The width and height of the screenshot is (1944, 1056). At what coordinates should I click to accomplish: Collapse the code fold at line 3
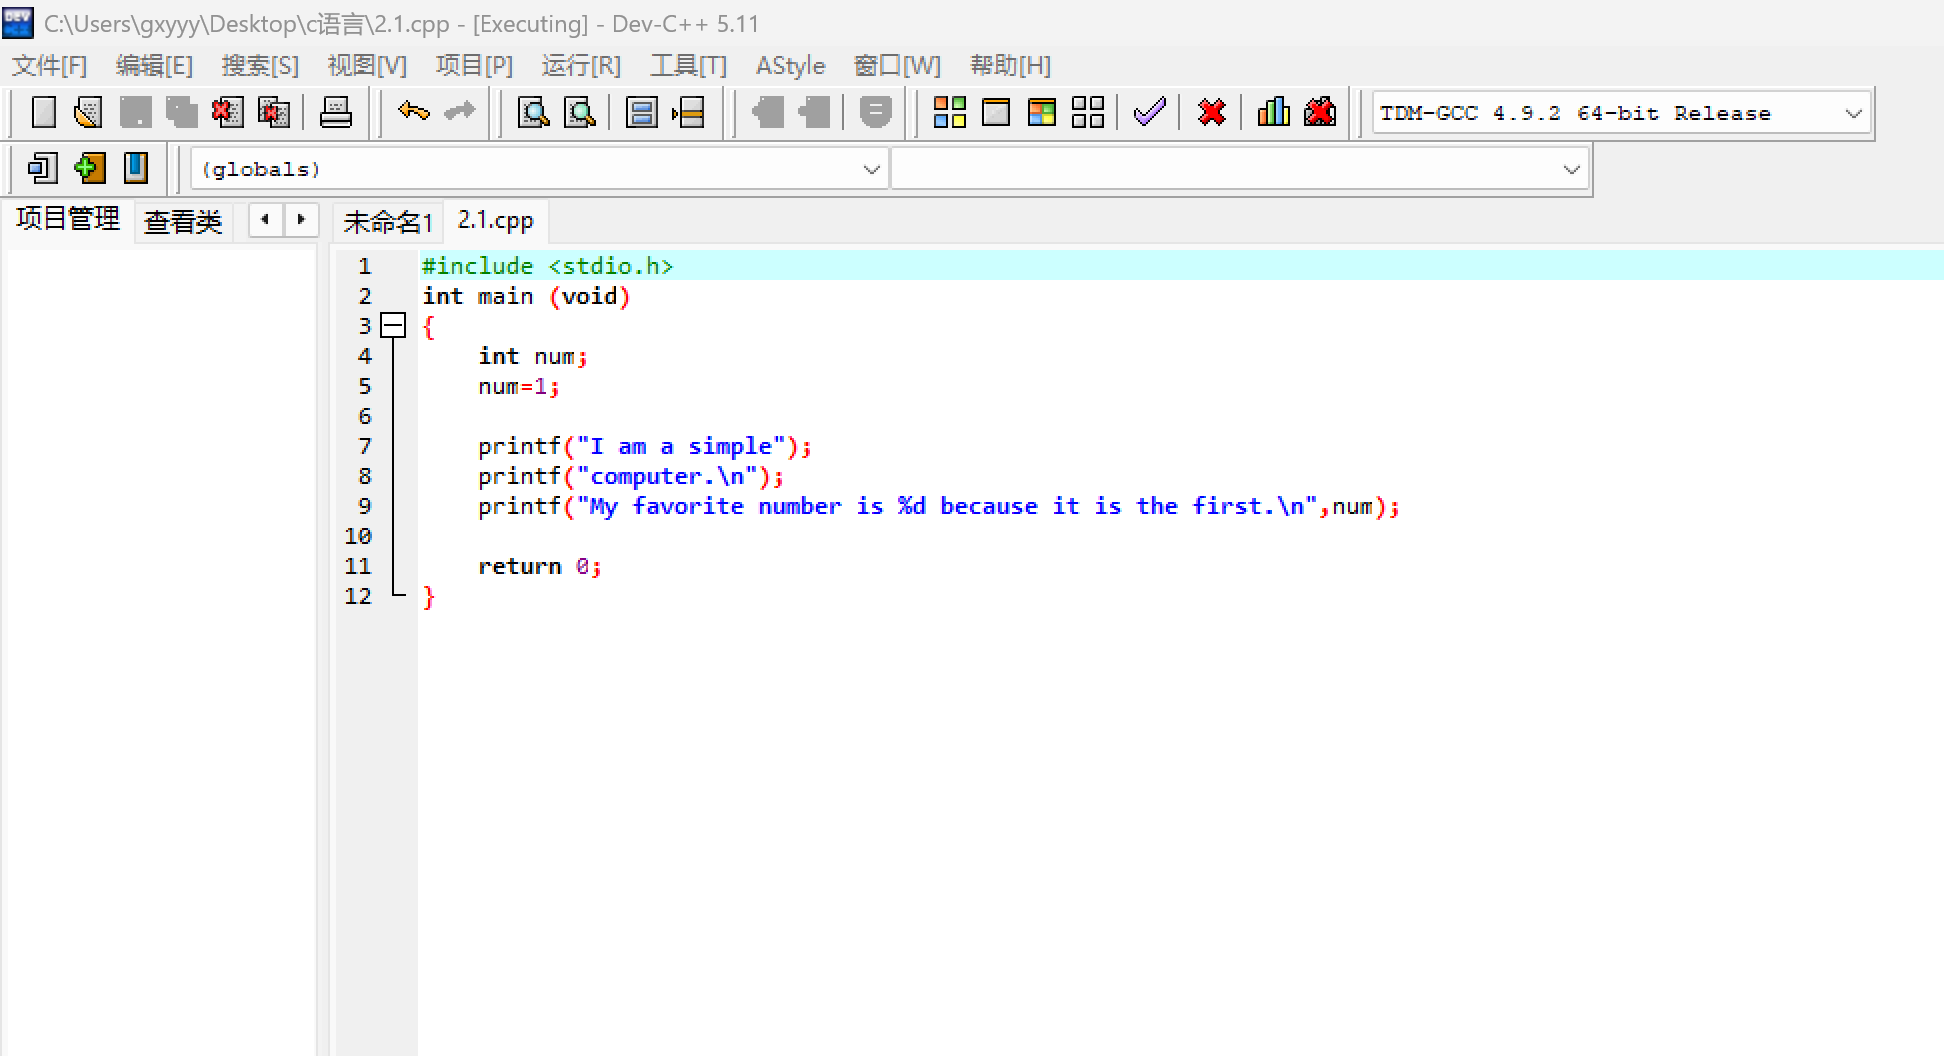click(394, 326)
